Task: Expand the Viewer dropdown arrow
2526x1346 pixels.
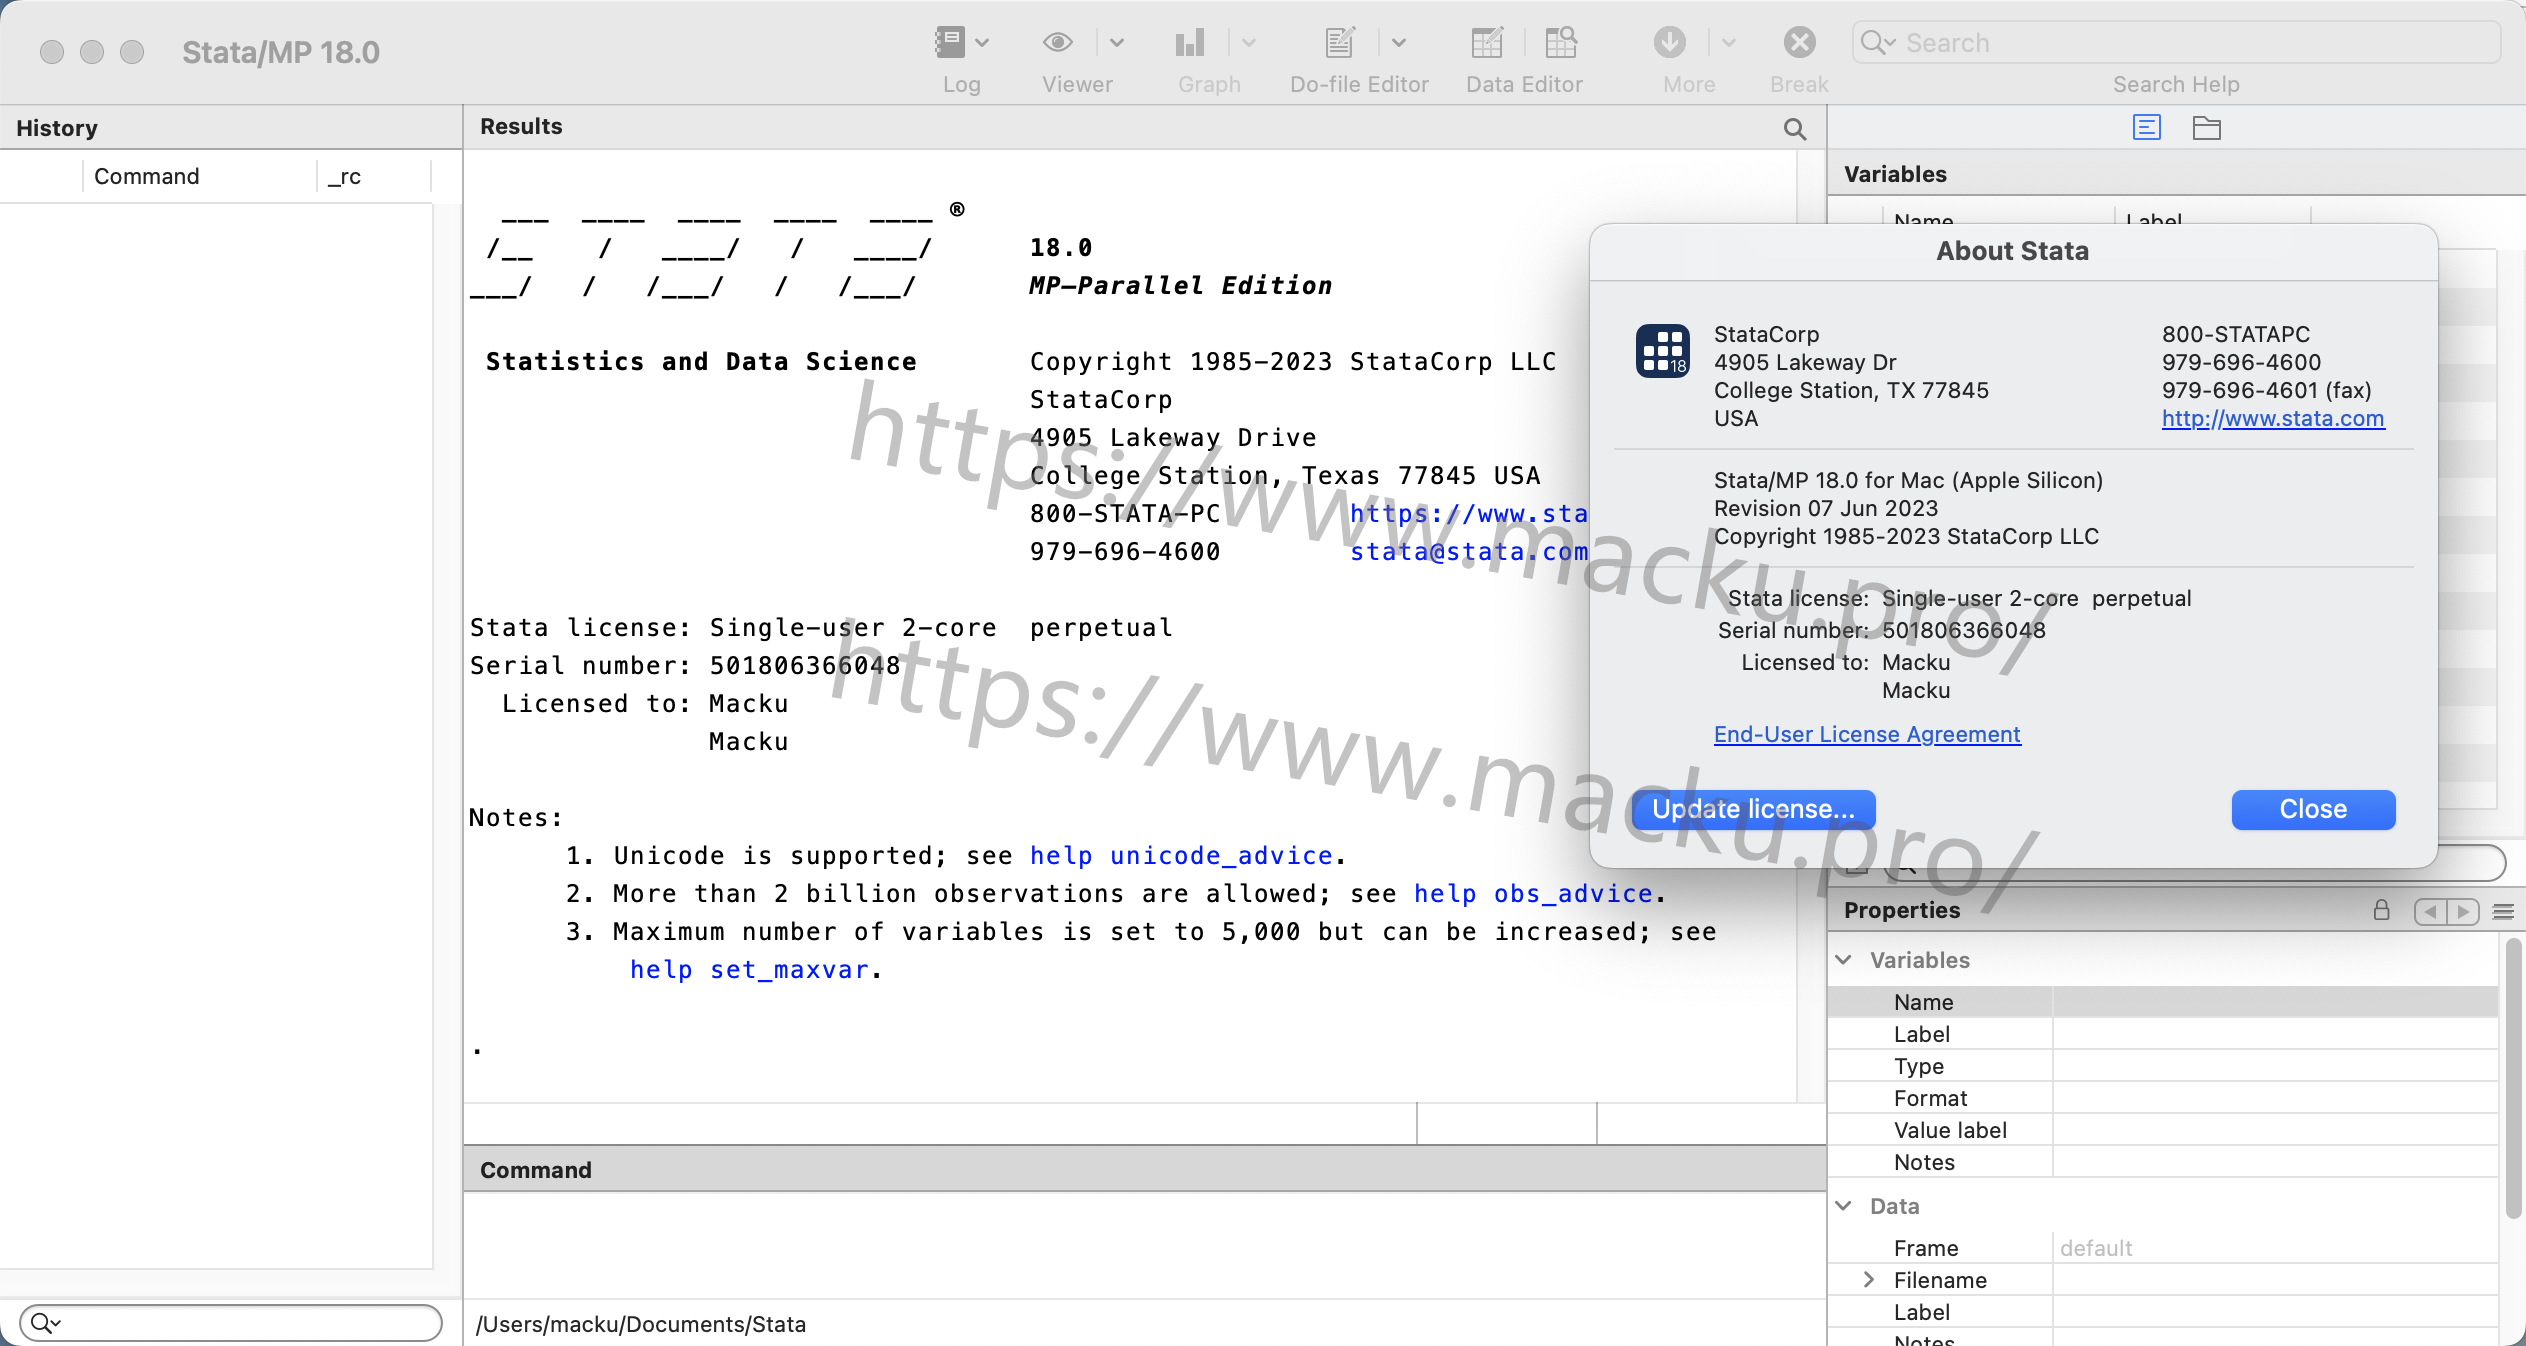Action: (1117, 43)
